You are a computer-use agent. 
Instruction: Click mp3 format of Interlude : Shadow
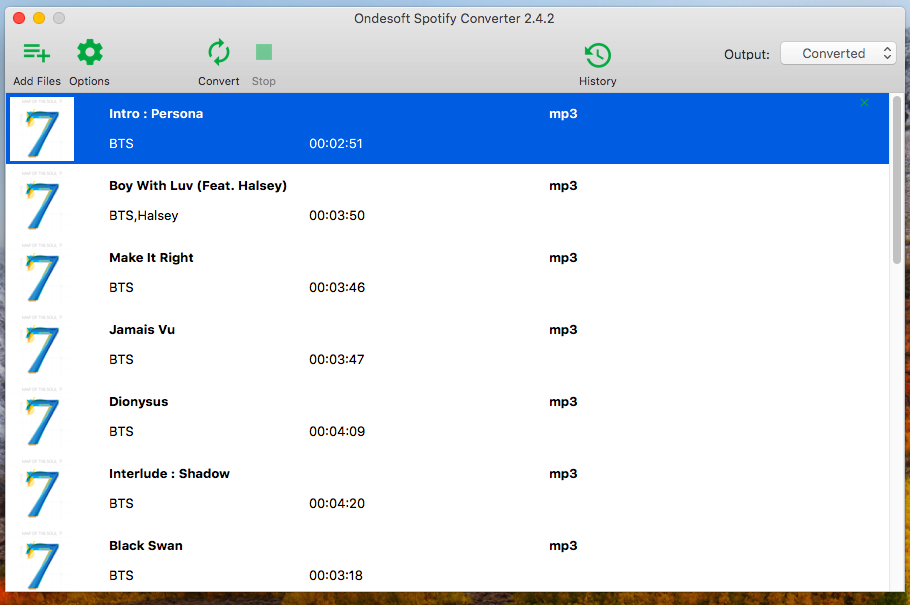pos(564,474)
